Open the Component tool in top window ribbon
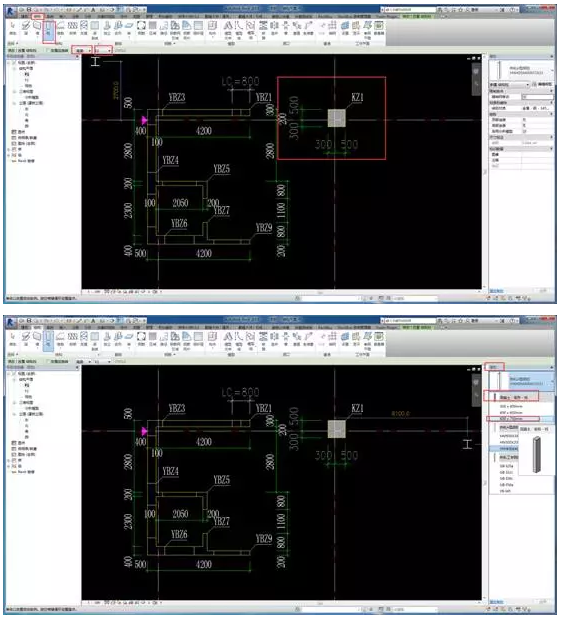 (212, 28)
